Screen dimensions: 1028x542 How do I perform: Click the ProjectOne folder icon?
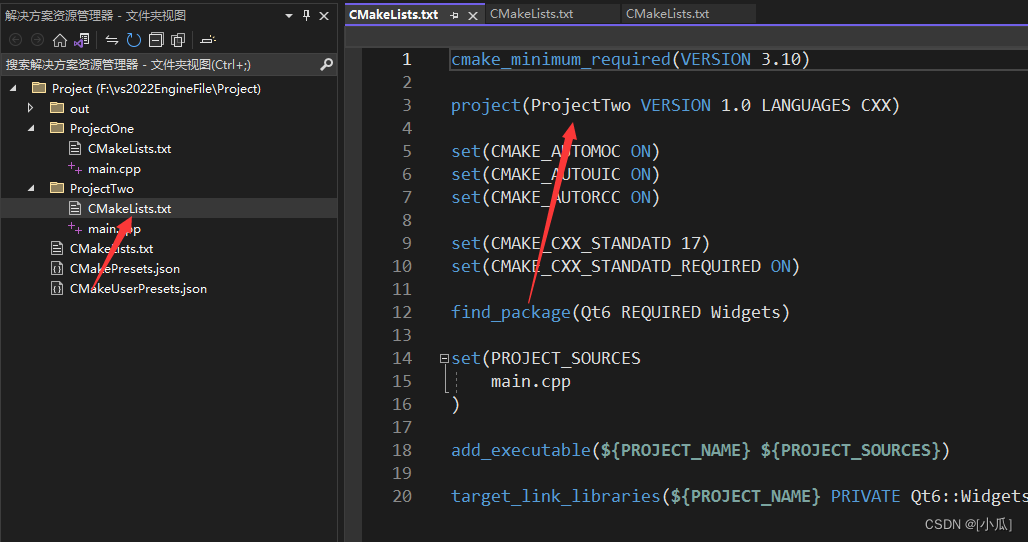pos(57,128)
